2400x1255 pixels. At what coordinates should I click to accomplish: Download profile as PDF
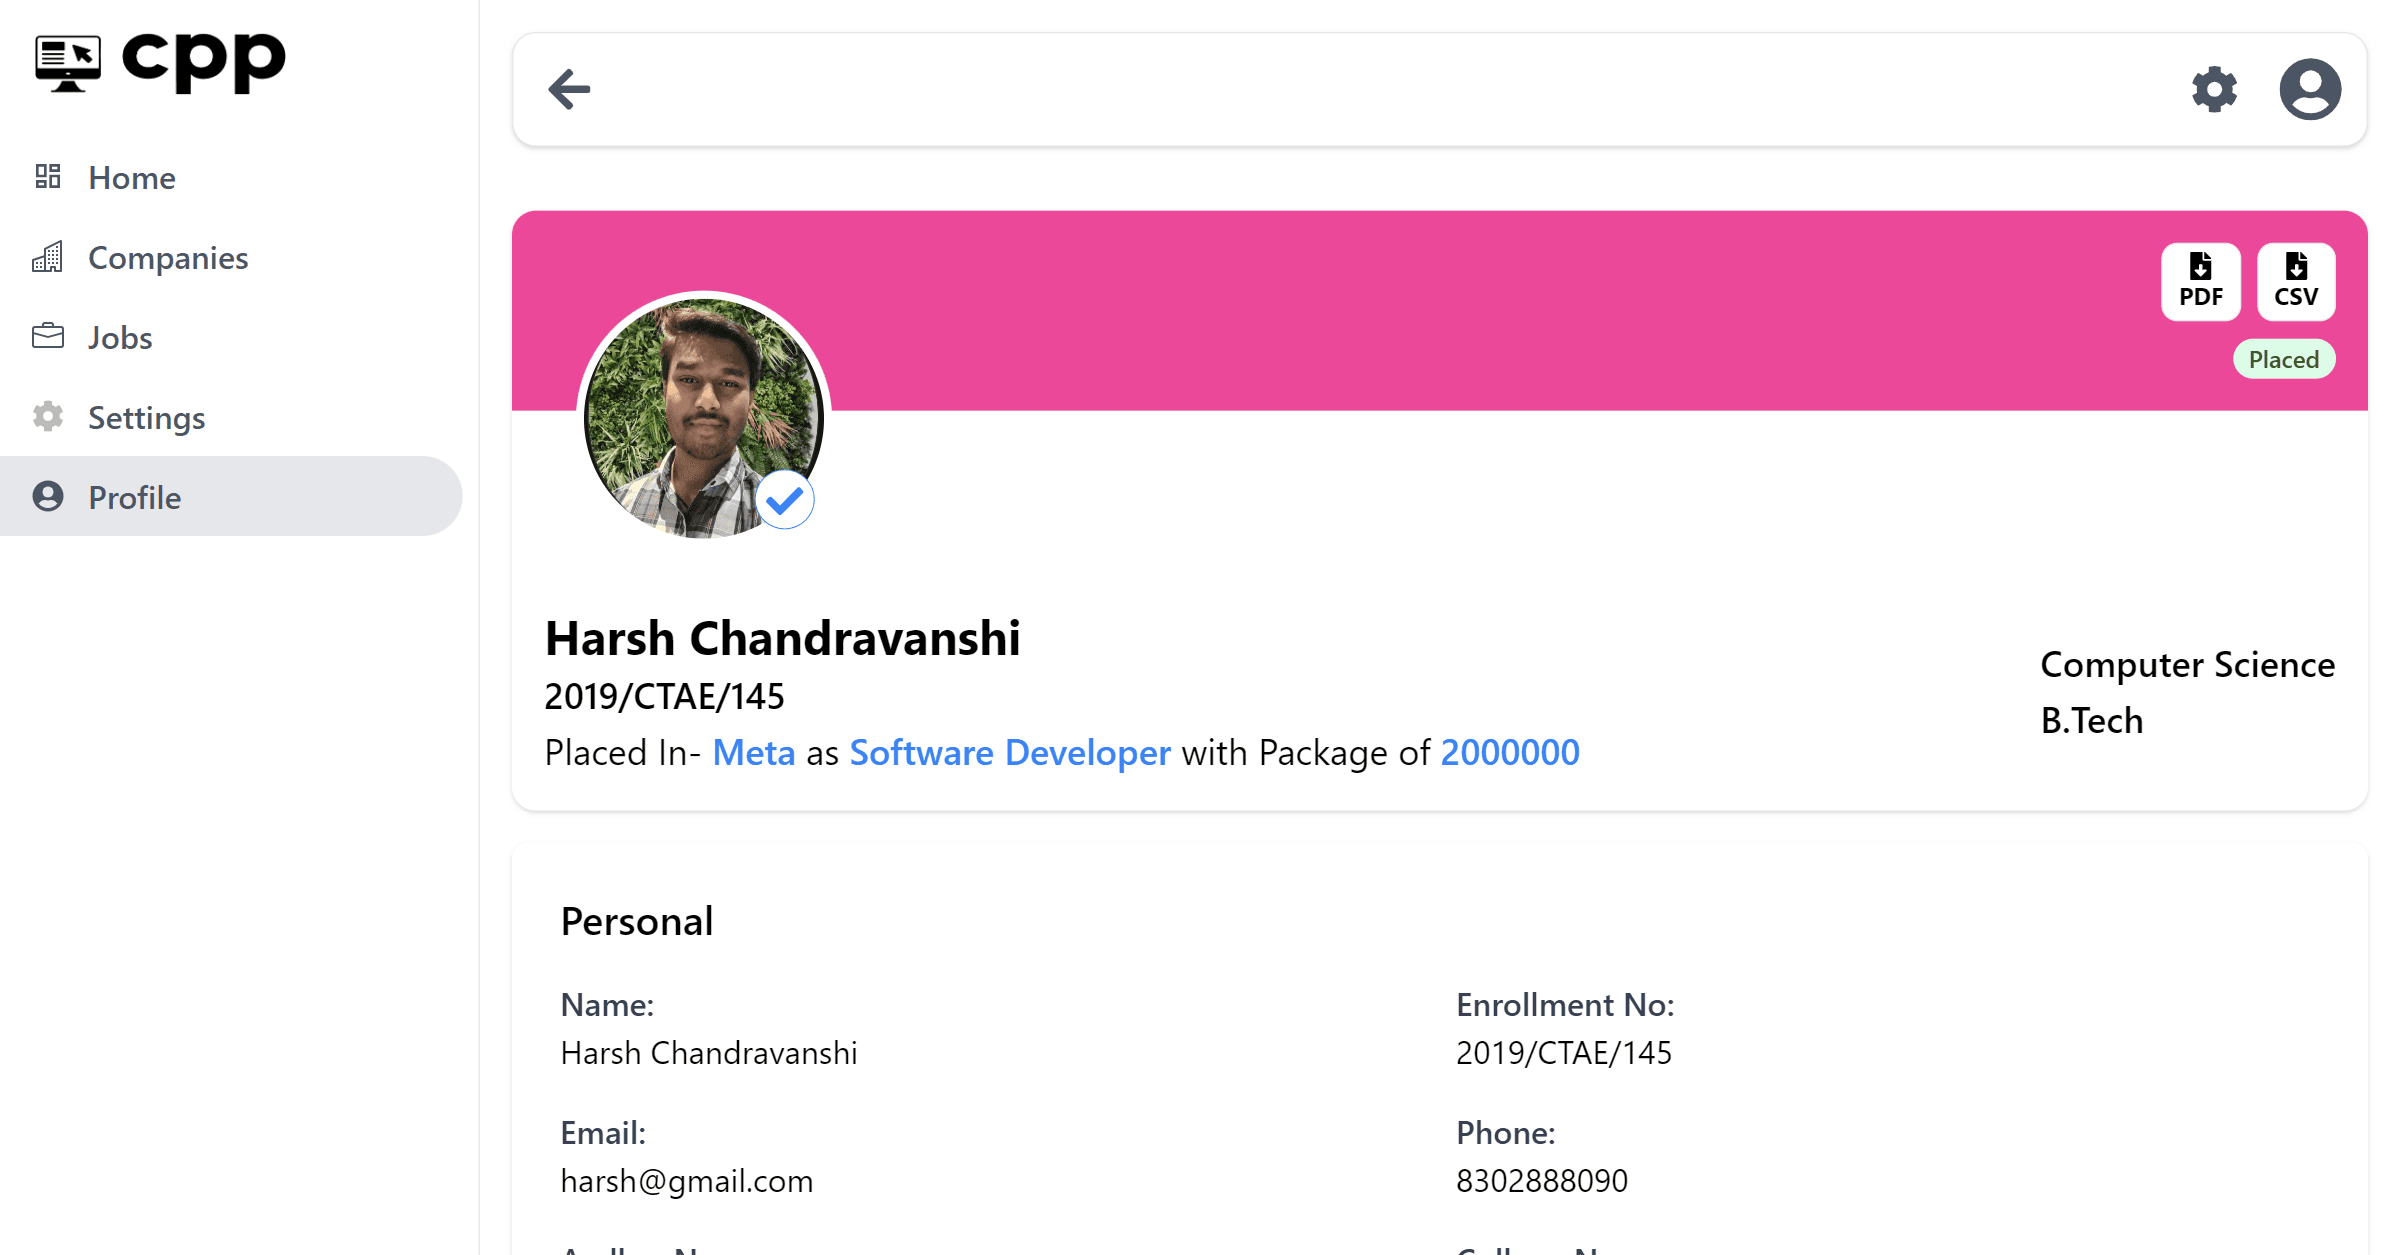pyautogui.click(x=2201, y=281)
